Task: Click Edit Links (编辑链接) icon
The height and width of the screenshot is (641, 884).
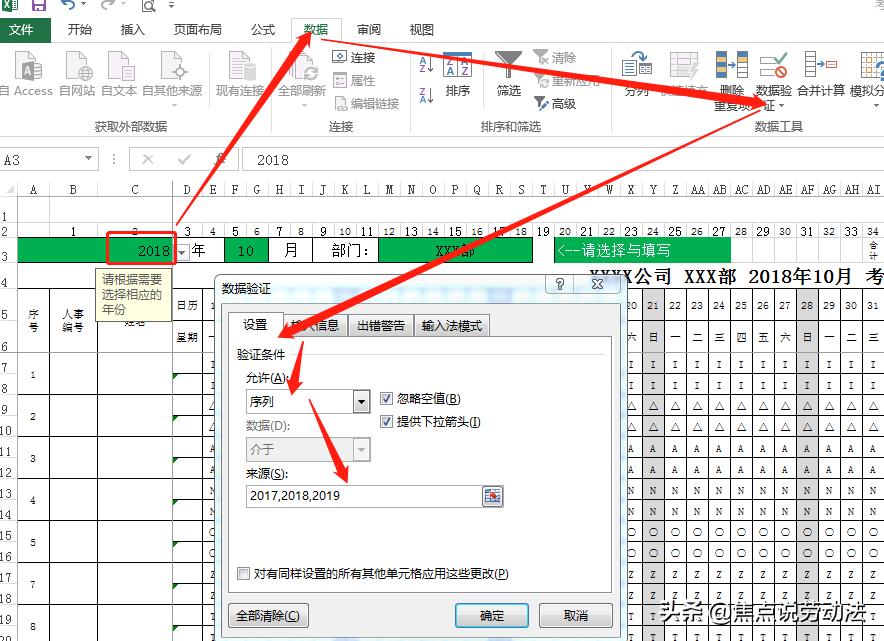Action: click(341, 104)
